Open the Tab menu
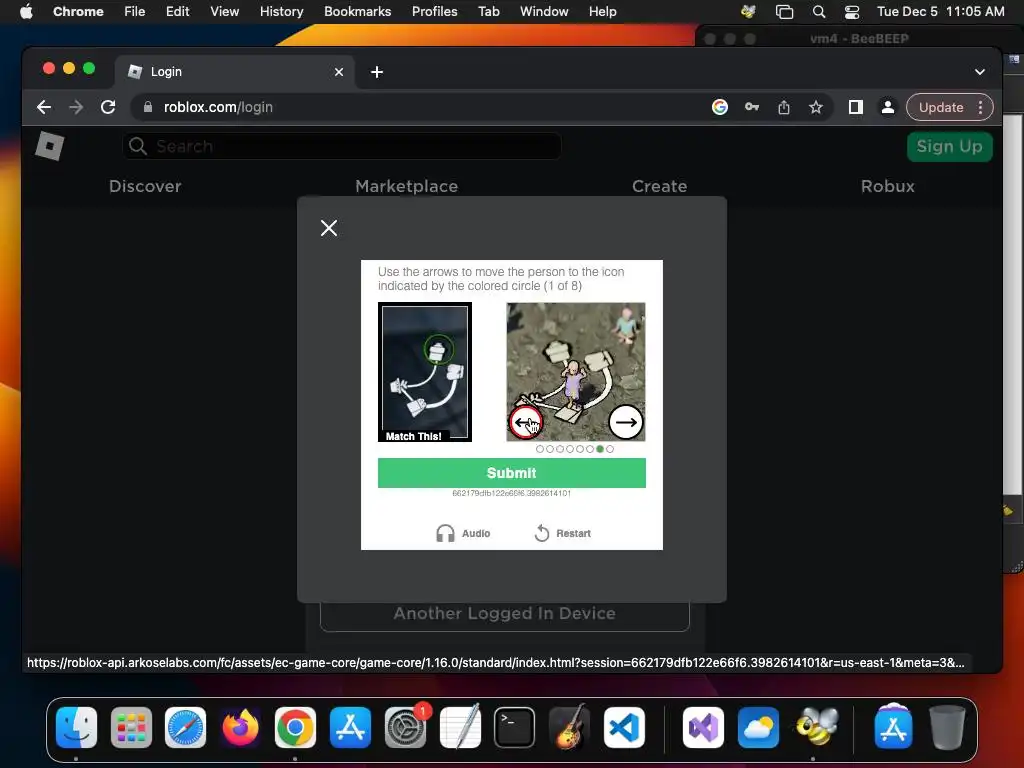This screenshot has height=768, width=1024. tap(488, 12)
